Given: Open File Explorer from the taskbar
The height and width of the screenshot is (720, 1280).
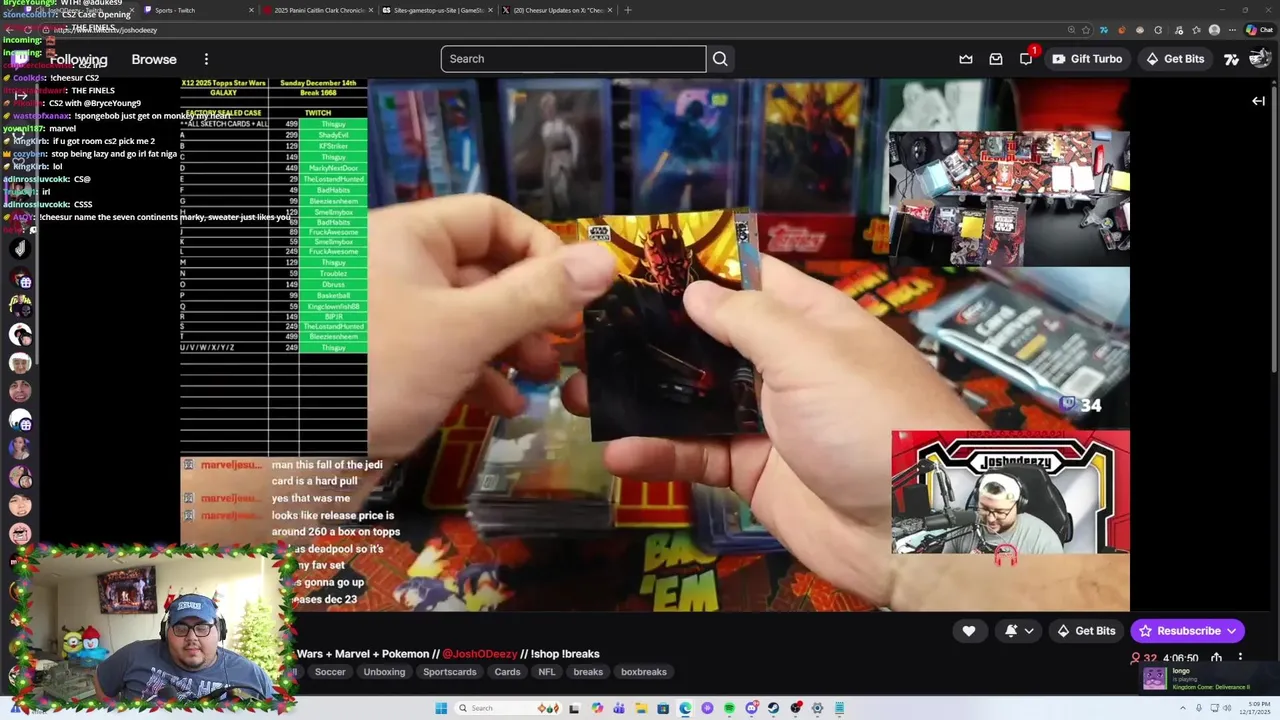Looking at the screenshot, I should pos(642,708).
